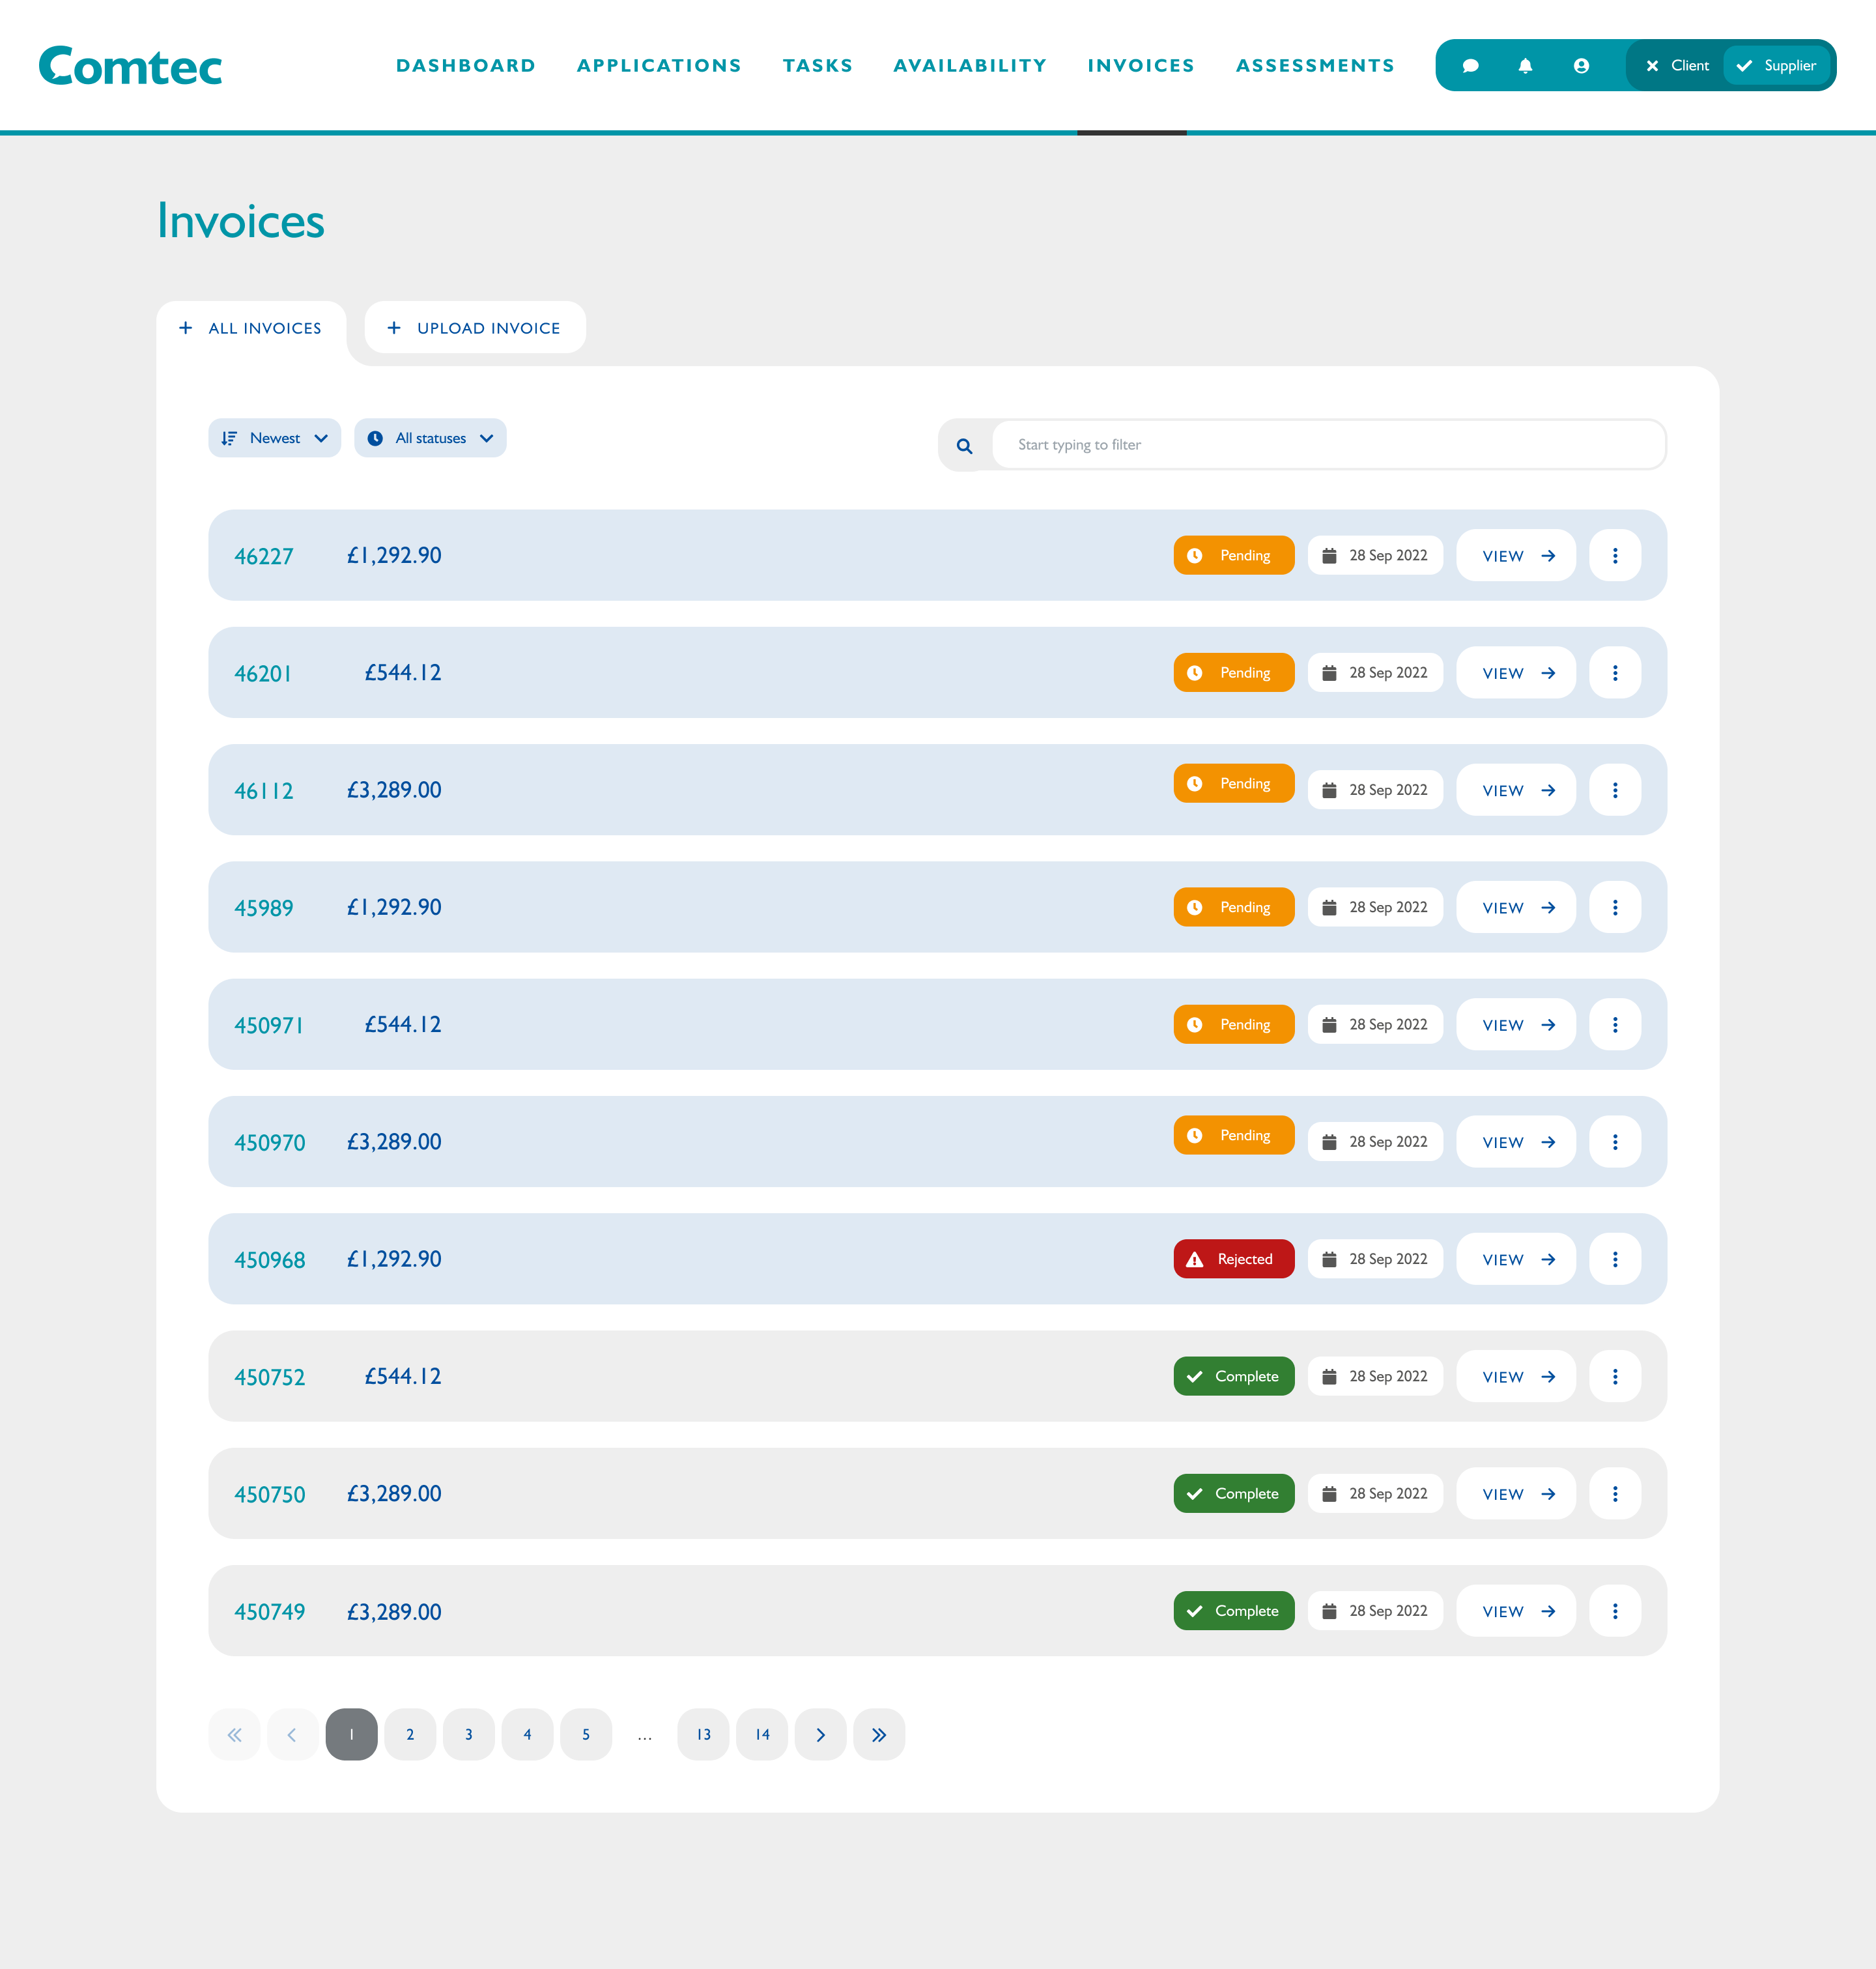Open the All statuses filter dropdown

point(430,438)
